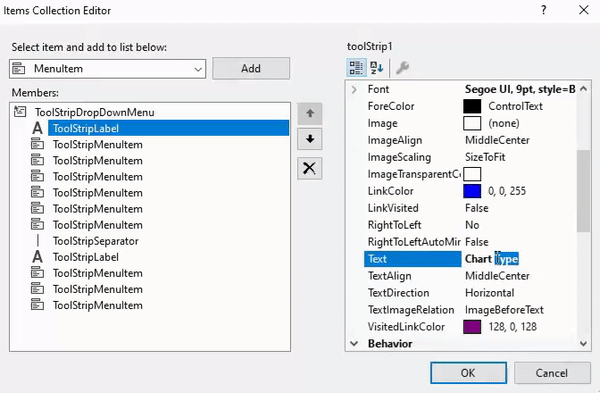The image size is (600, 393).
Task: Click Add button
Action: [x=251, y=68]
